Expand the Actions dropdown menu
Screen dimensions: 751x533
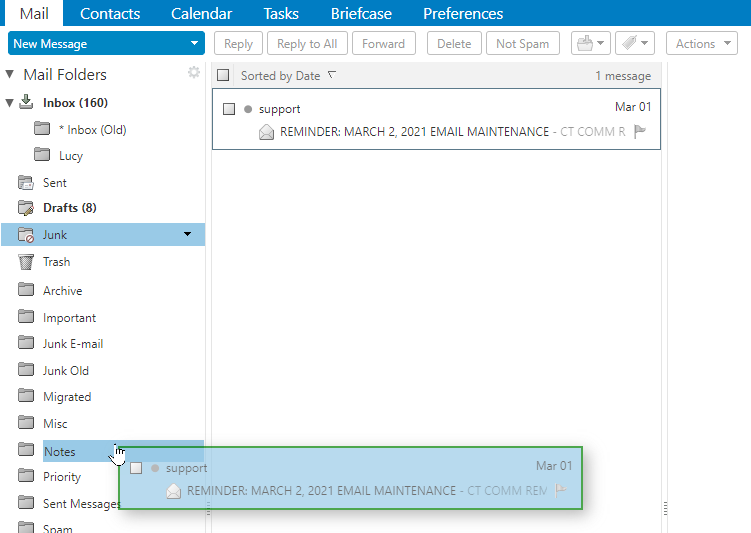pyautogui.click(x=705, y=44)
